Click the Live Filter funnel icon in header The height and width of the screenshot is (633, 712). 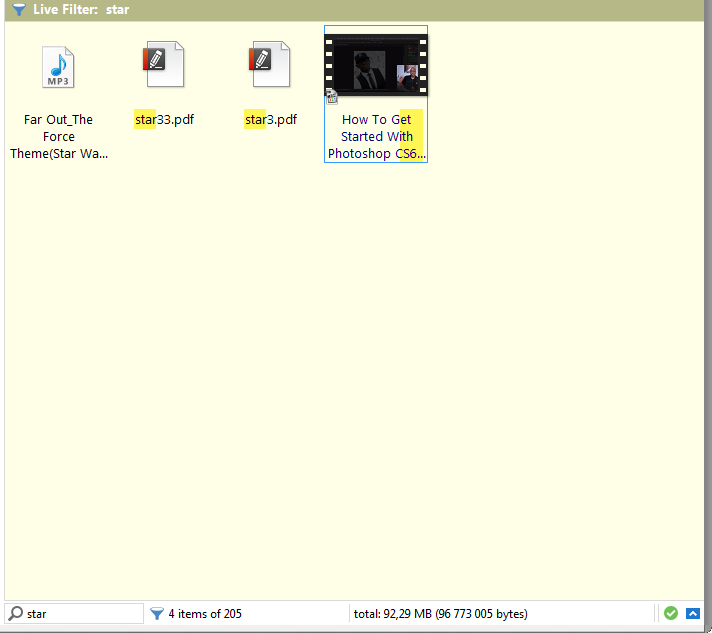18,10
